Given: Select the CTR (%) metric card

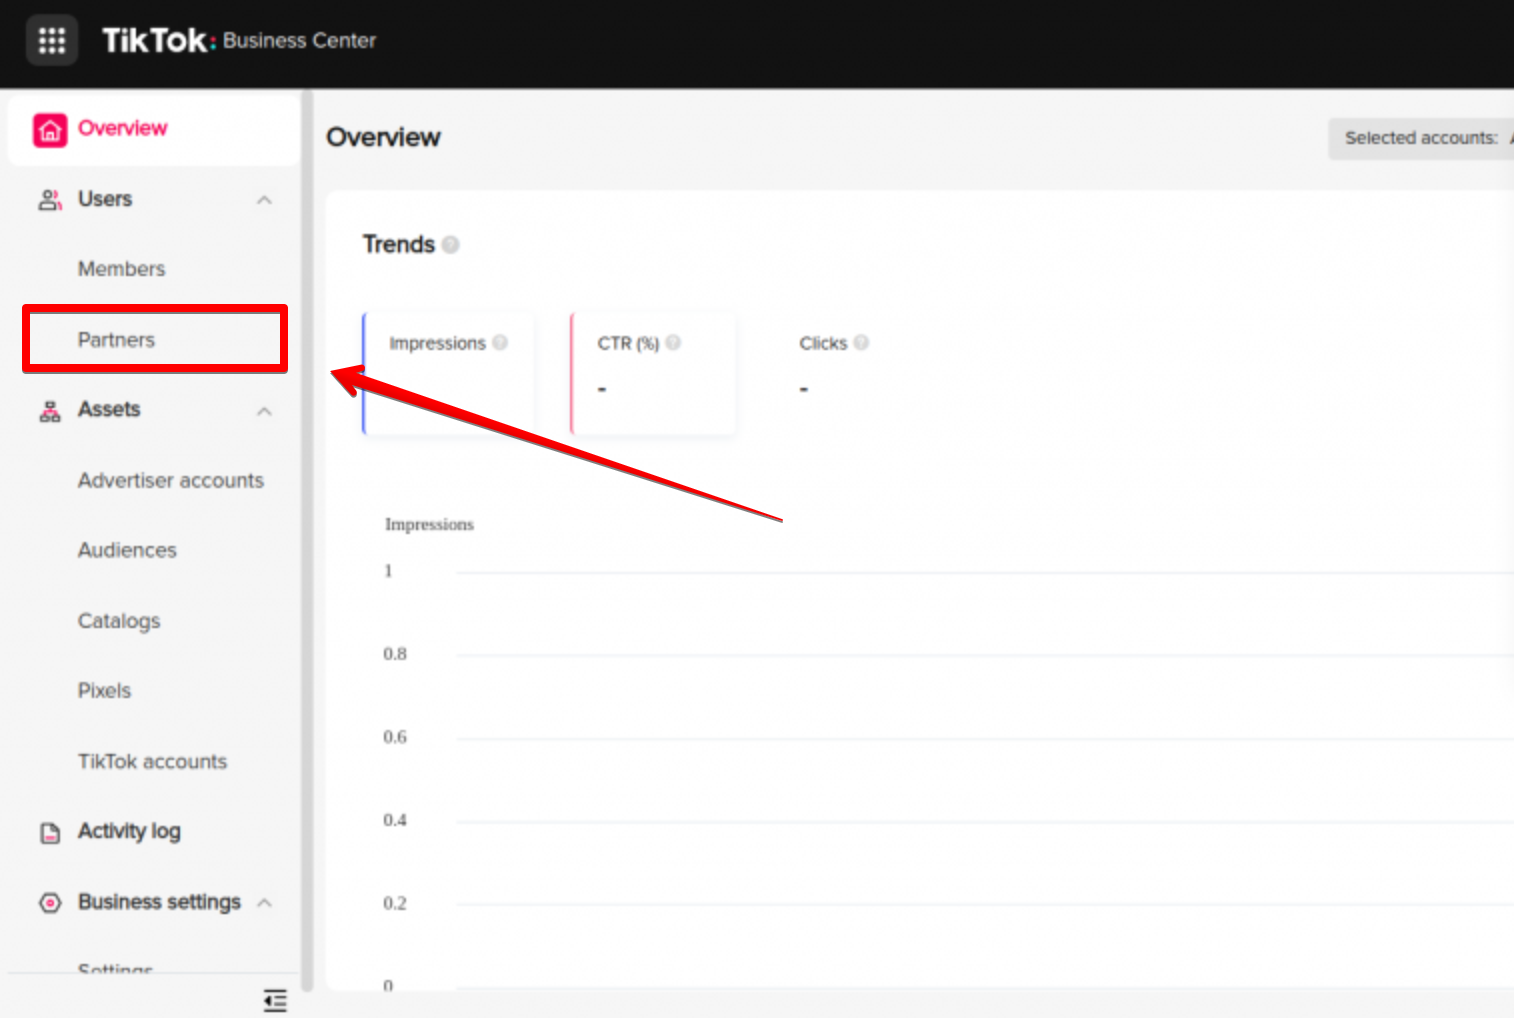Looking at the screenshot, I should coord(653,374).
